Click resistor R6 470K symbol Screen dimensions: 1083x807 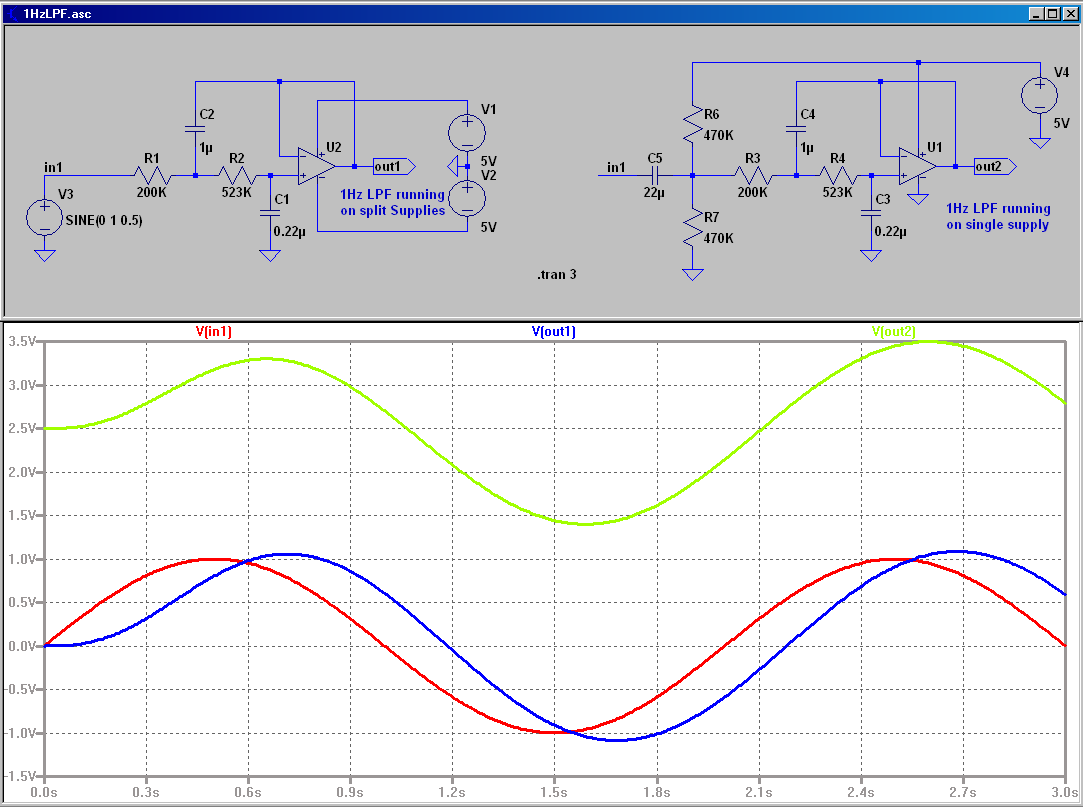coord(693,125)
